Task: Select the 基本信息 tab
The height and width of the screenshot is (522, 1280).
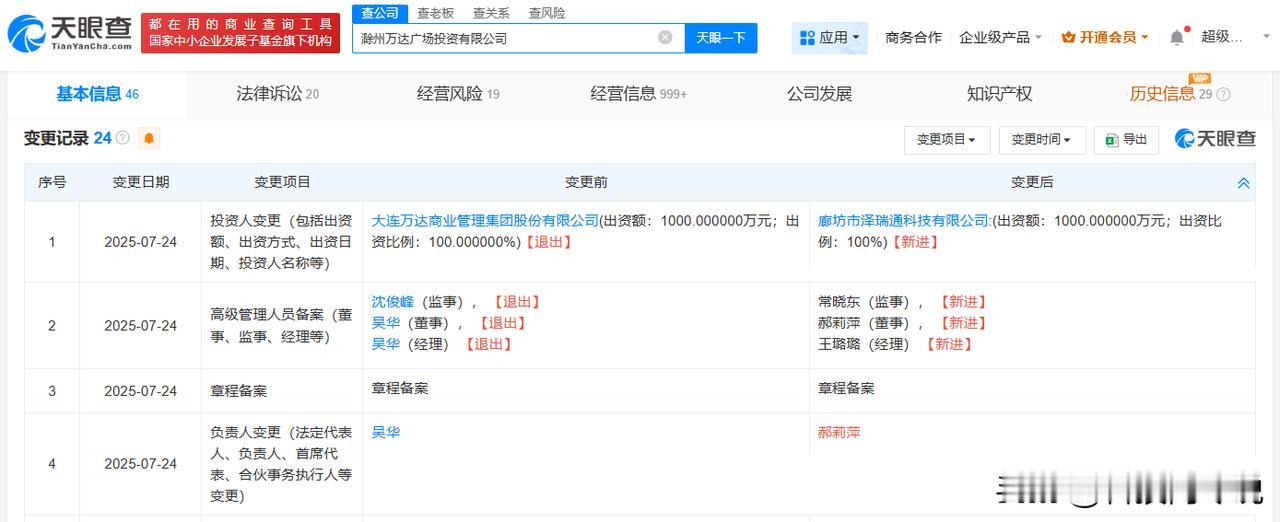Action: tap(97, 94)
